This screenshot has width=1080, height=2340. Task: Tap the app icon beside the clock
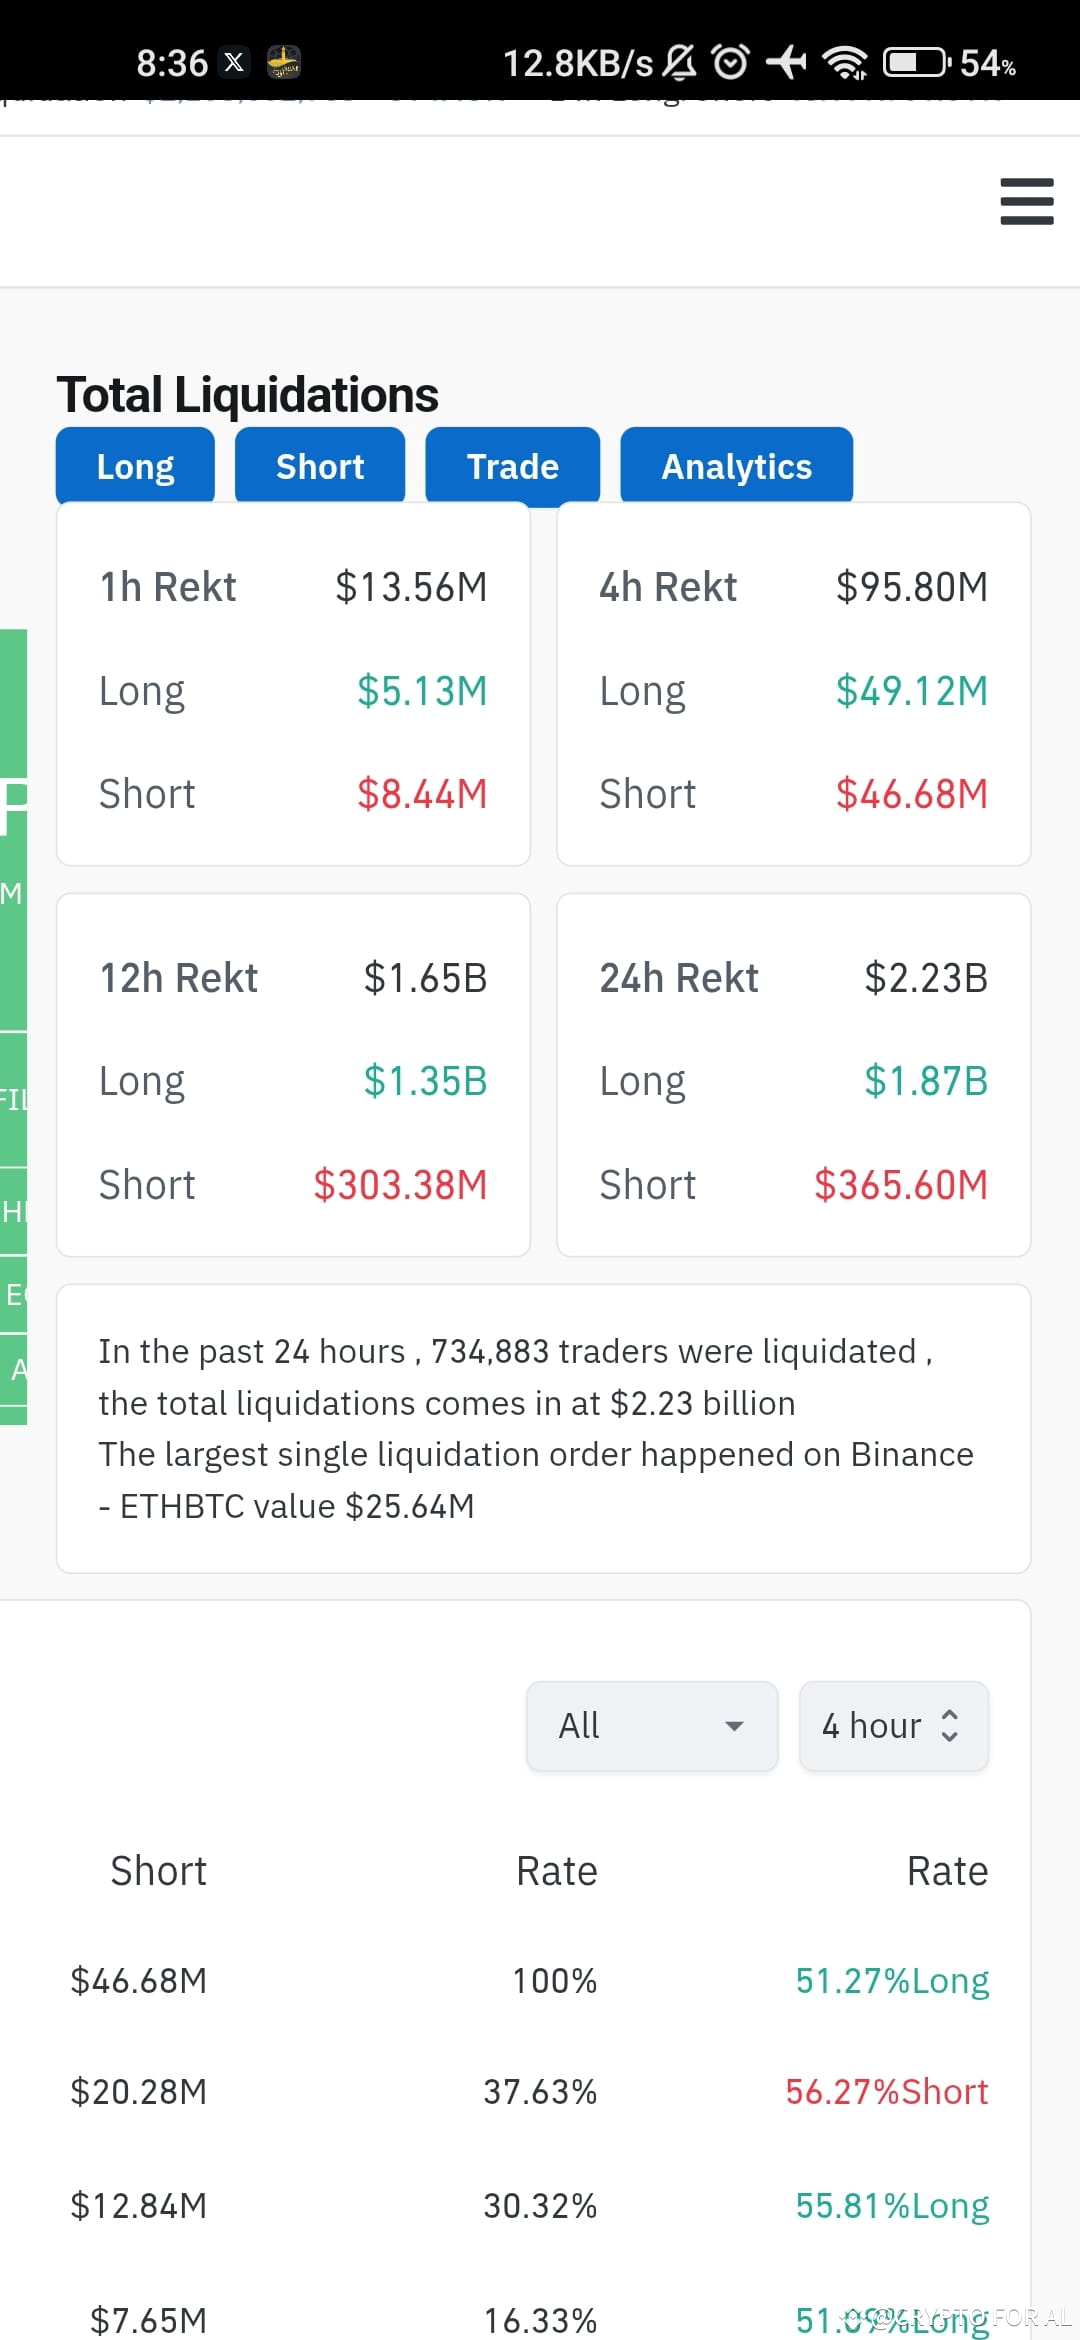284,62
